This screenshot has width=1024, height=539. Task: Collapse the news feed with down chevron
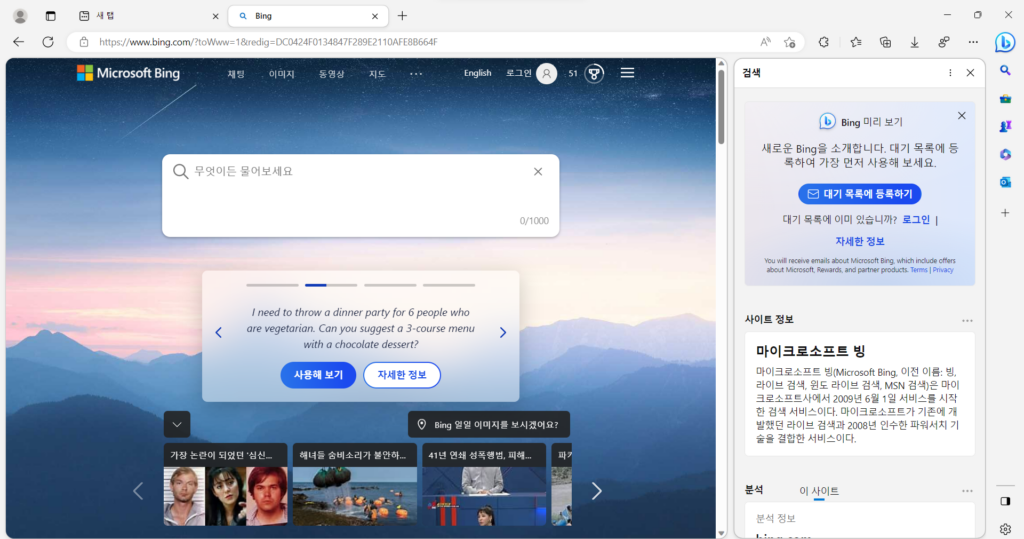pyautogui.click(x=177, y=425)
